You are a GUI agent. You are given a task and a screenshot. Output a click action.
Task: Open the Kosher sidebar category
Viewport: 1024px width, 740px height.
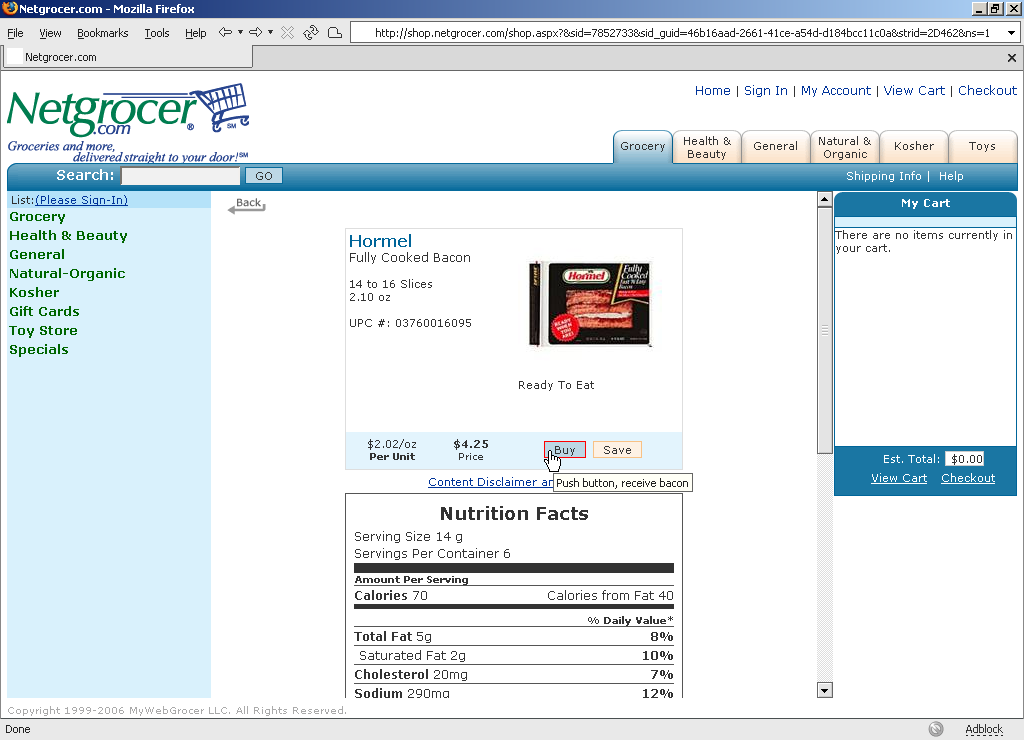34,293
